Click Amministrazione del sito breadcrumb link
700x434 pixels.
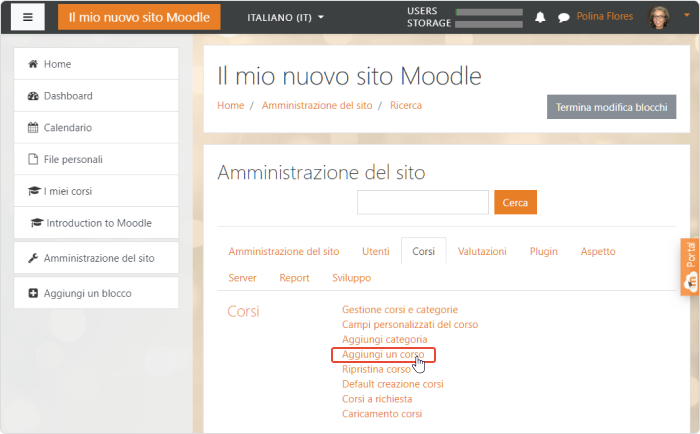(317, 105)
